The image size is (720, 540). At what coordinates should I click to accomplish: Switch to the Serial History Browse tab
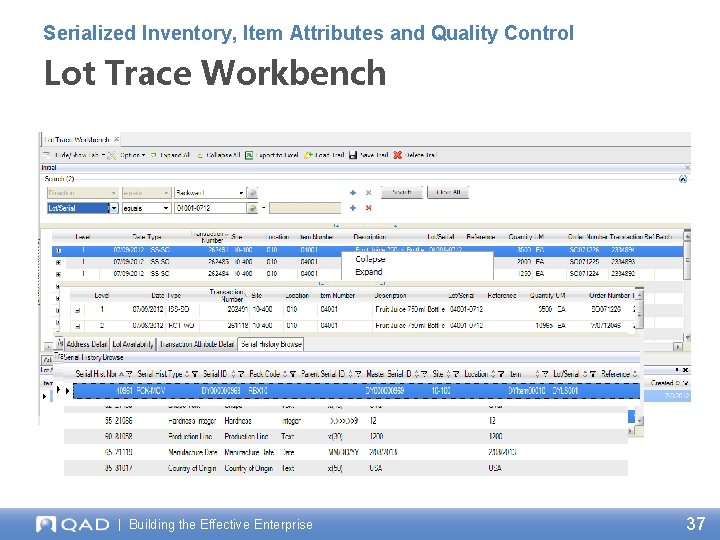[x=271, y=344]
